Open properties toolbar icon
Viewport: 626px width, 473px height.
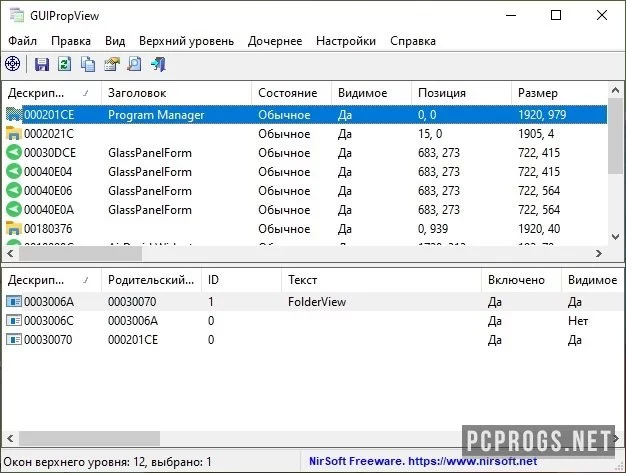pos(112,64)
